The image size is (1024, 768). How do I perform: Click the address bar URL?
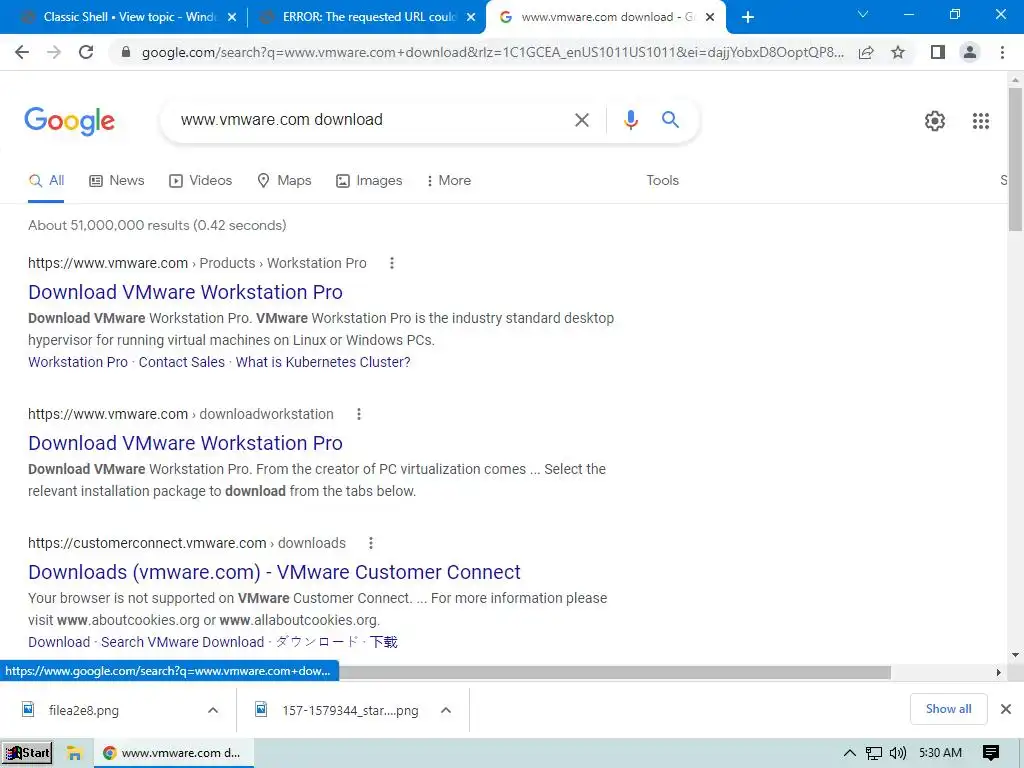pyautogui.click(x=492, y=52)
